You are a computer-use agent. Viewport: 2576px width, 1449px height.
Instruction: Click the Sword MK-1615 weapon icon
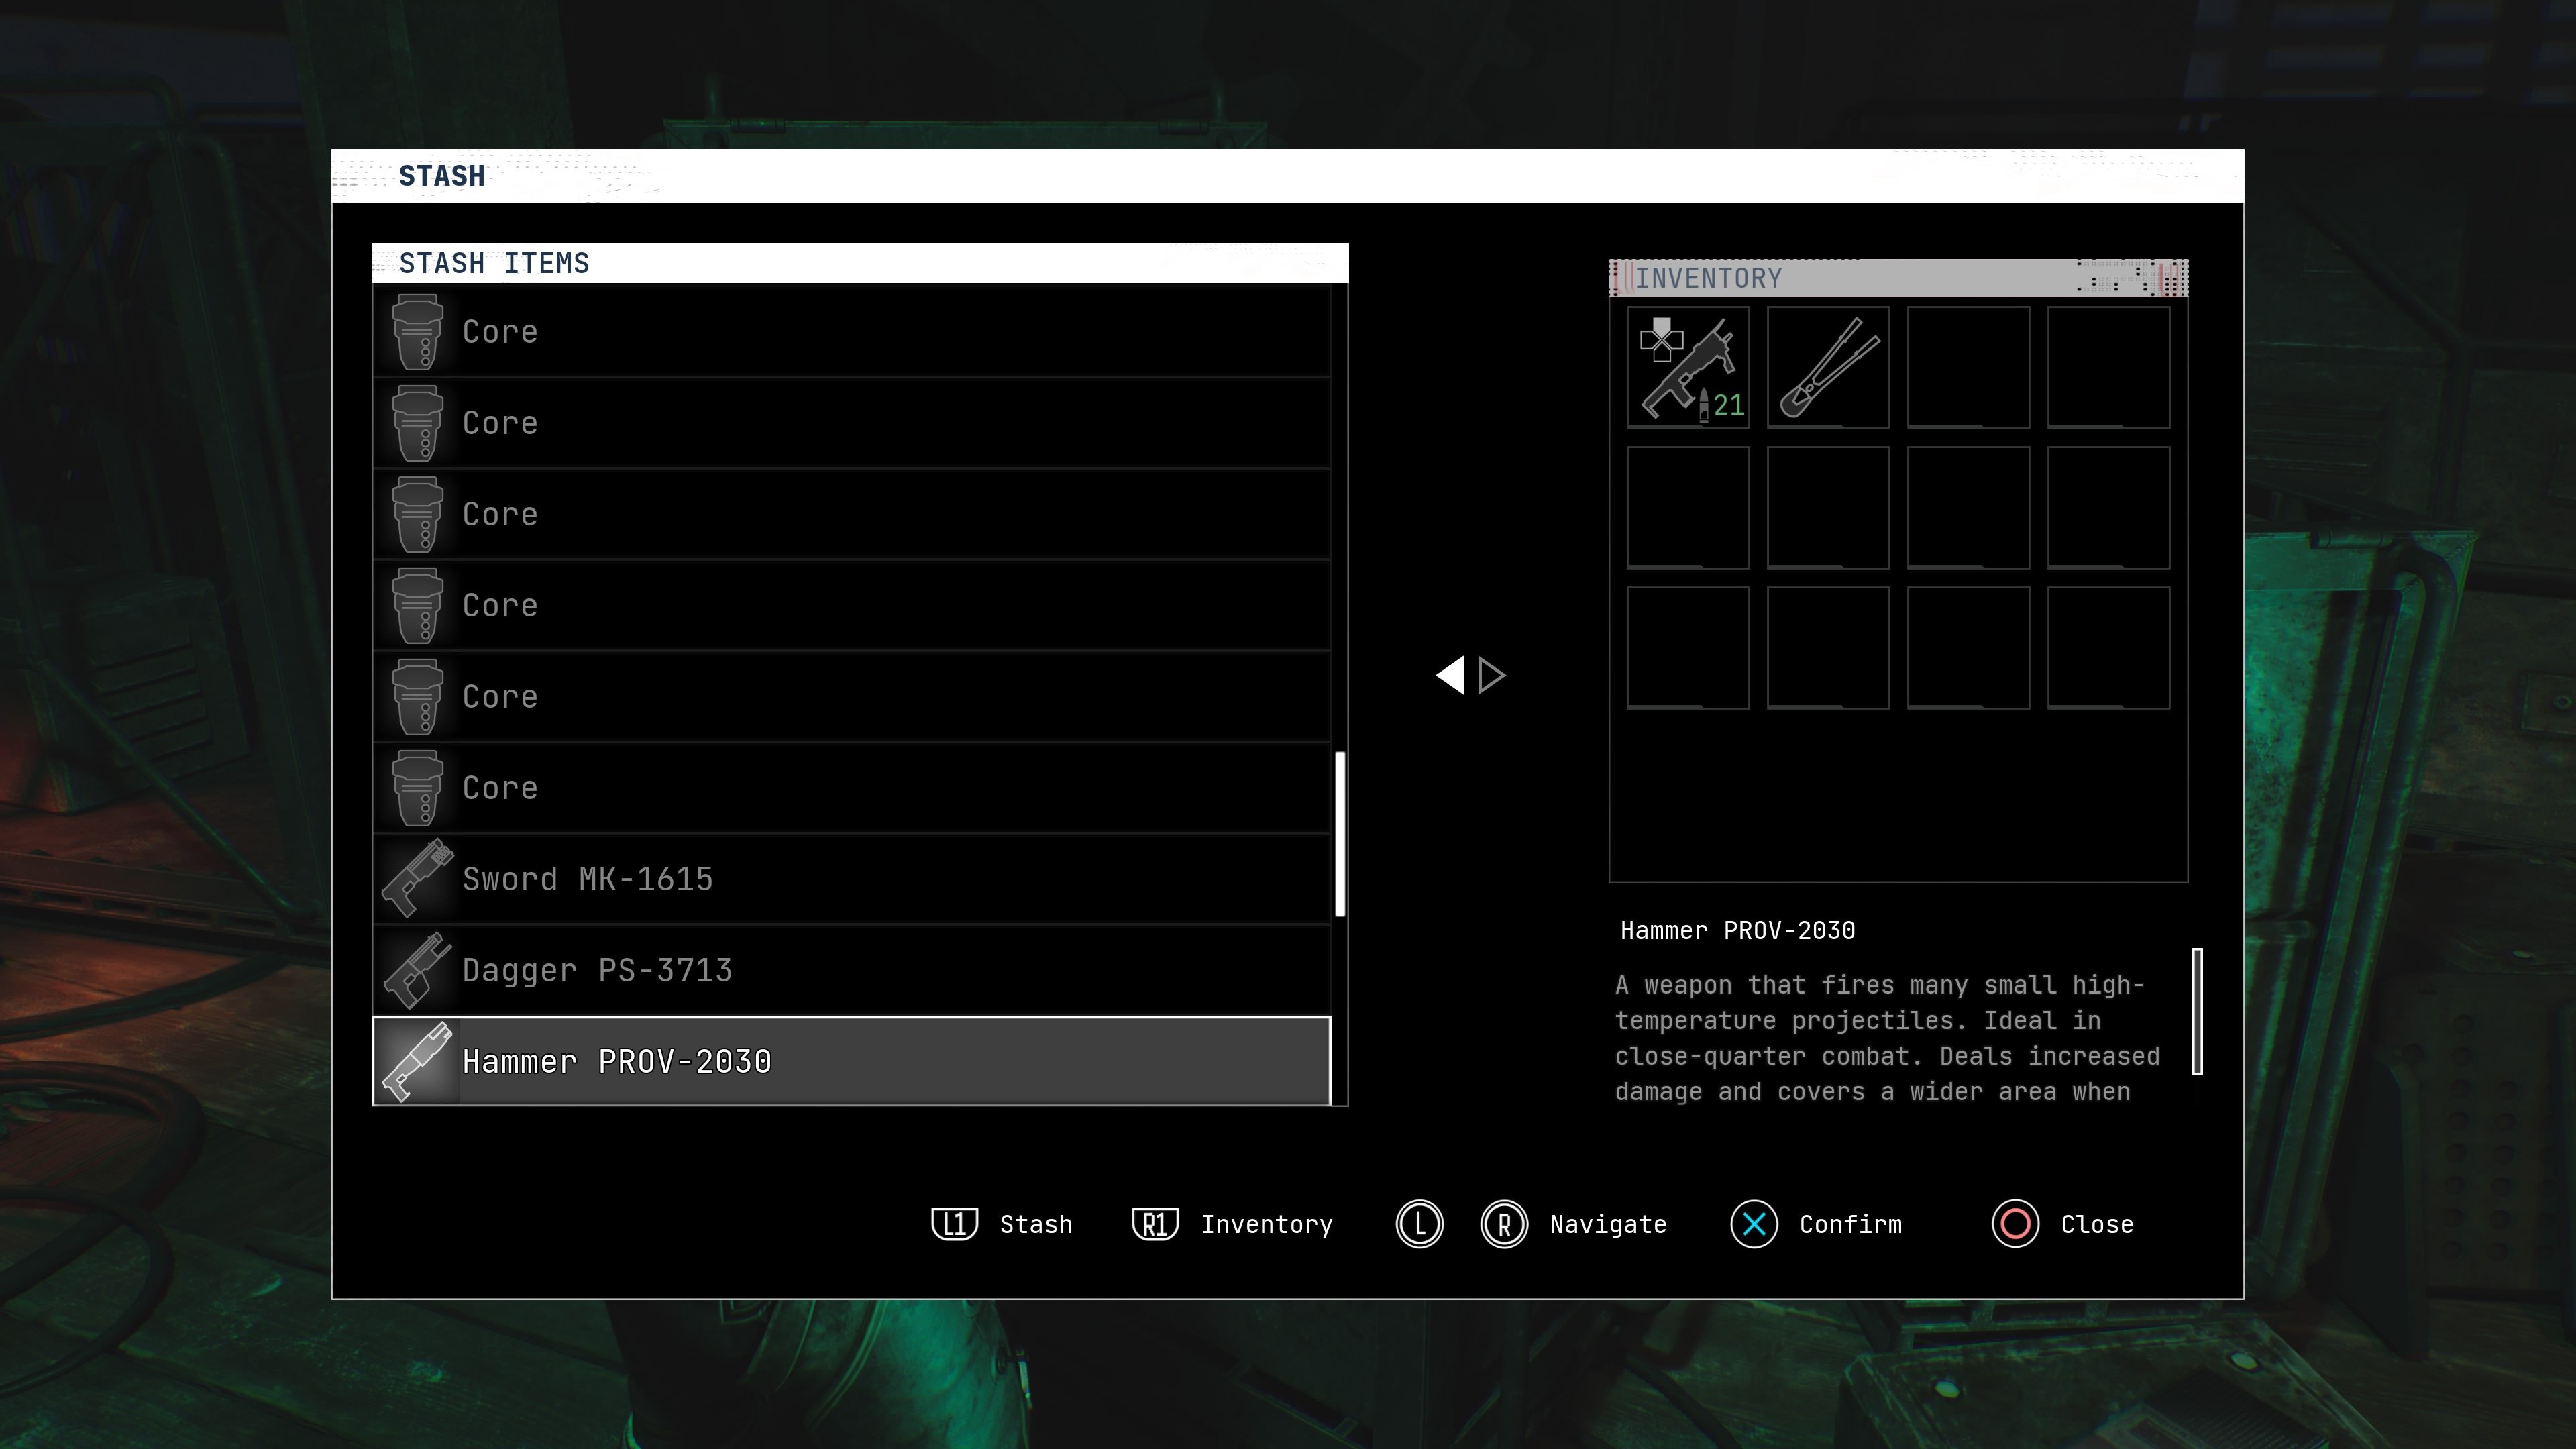416,879
